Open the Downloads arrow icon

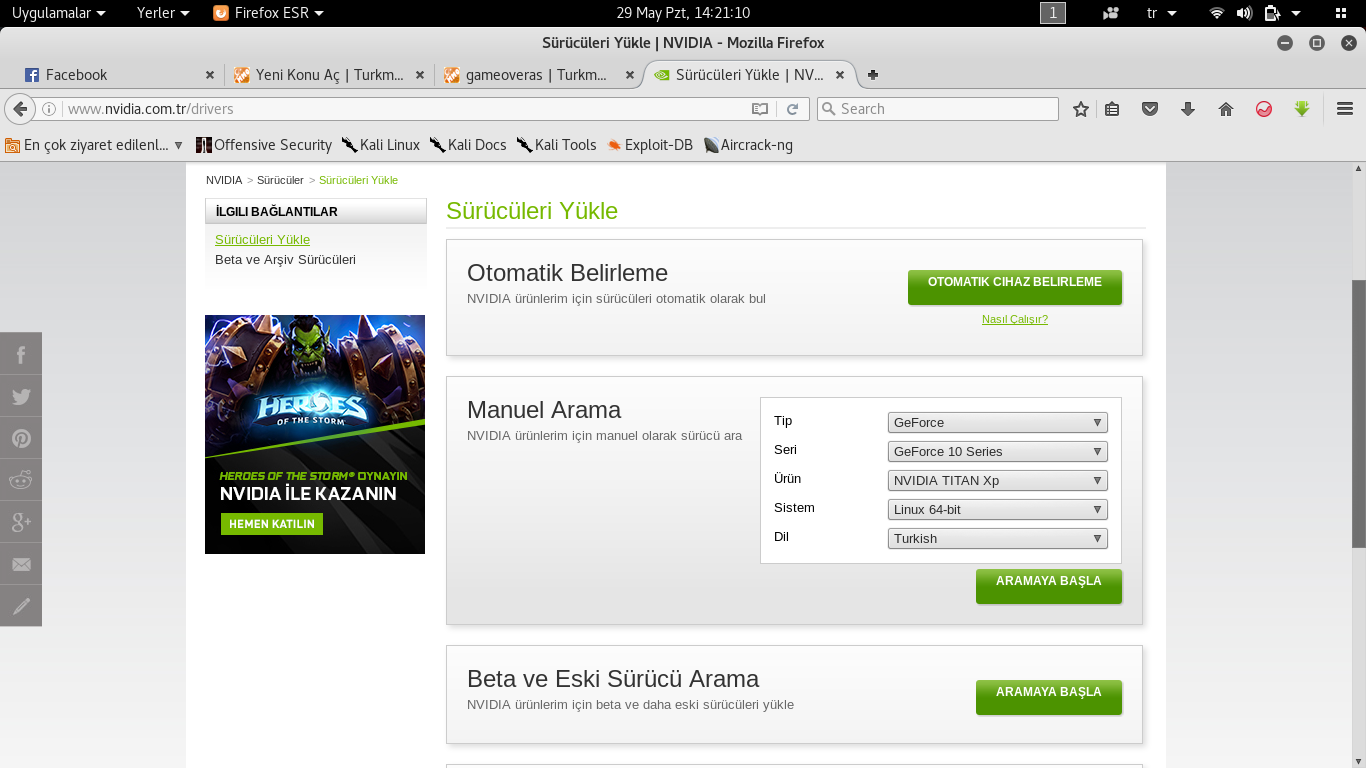point(1188,109)
